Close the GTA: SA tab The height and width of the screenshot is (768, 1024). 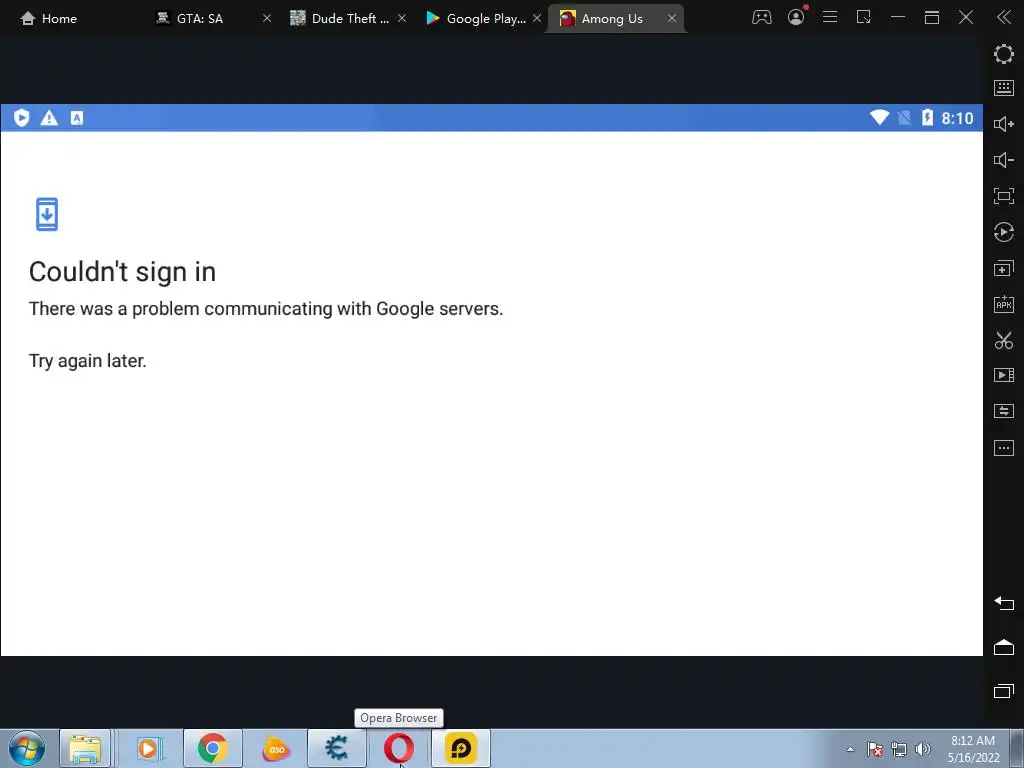(266, 18)
